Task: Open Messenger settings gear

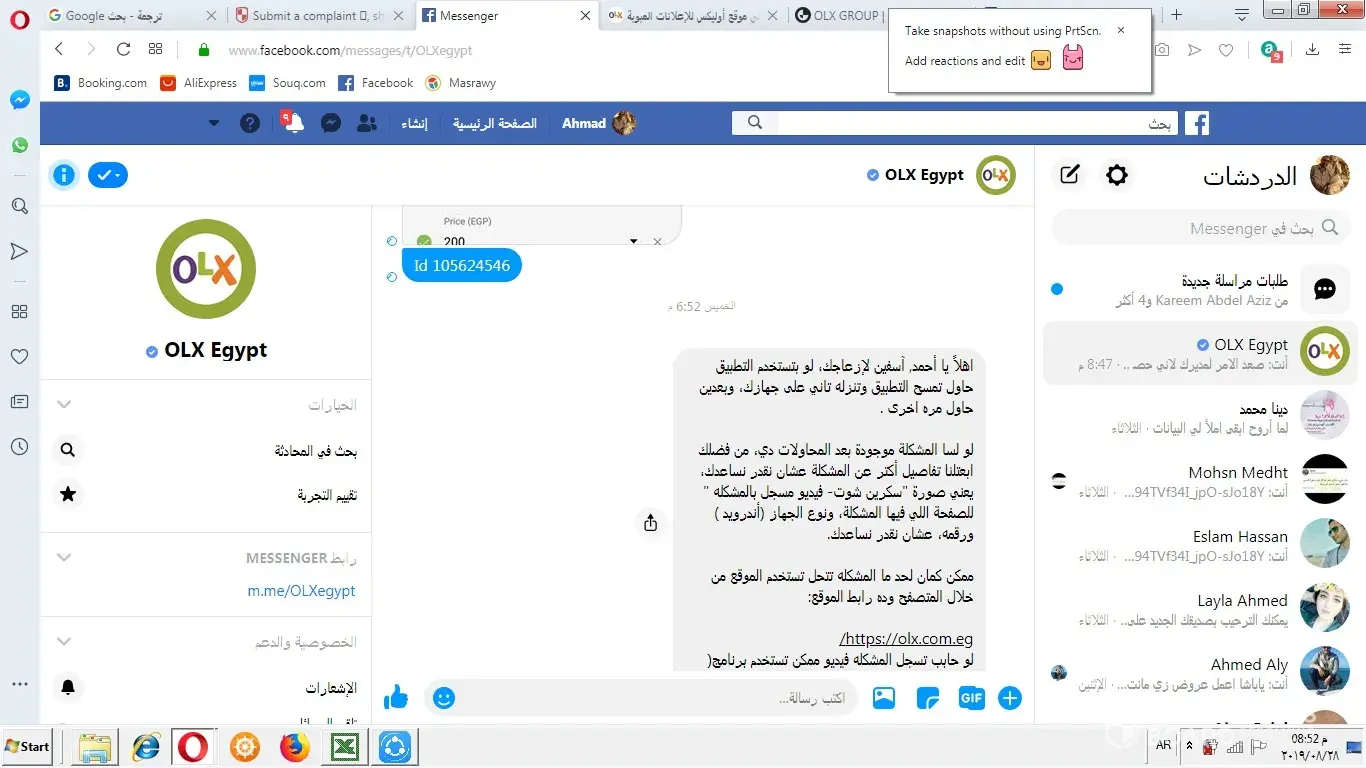Action: [x=1116, y=175]
